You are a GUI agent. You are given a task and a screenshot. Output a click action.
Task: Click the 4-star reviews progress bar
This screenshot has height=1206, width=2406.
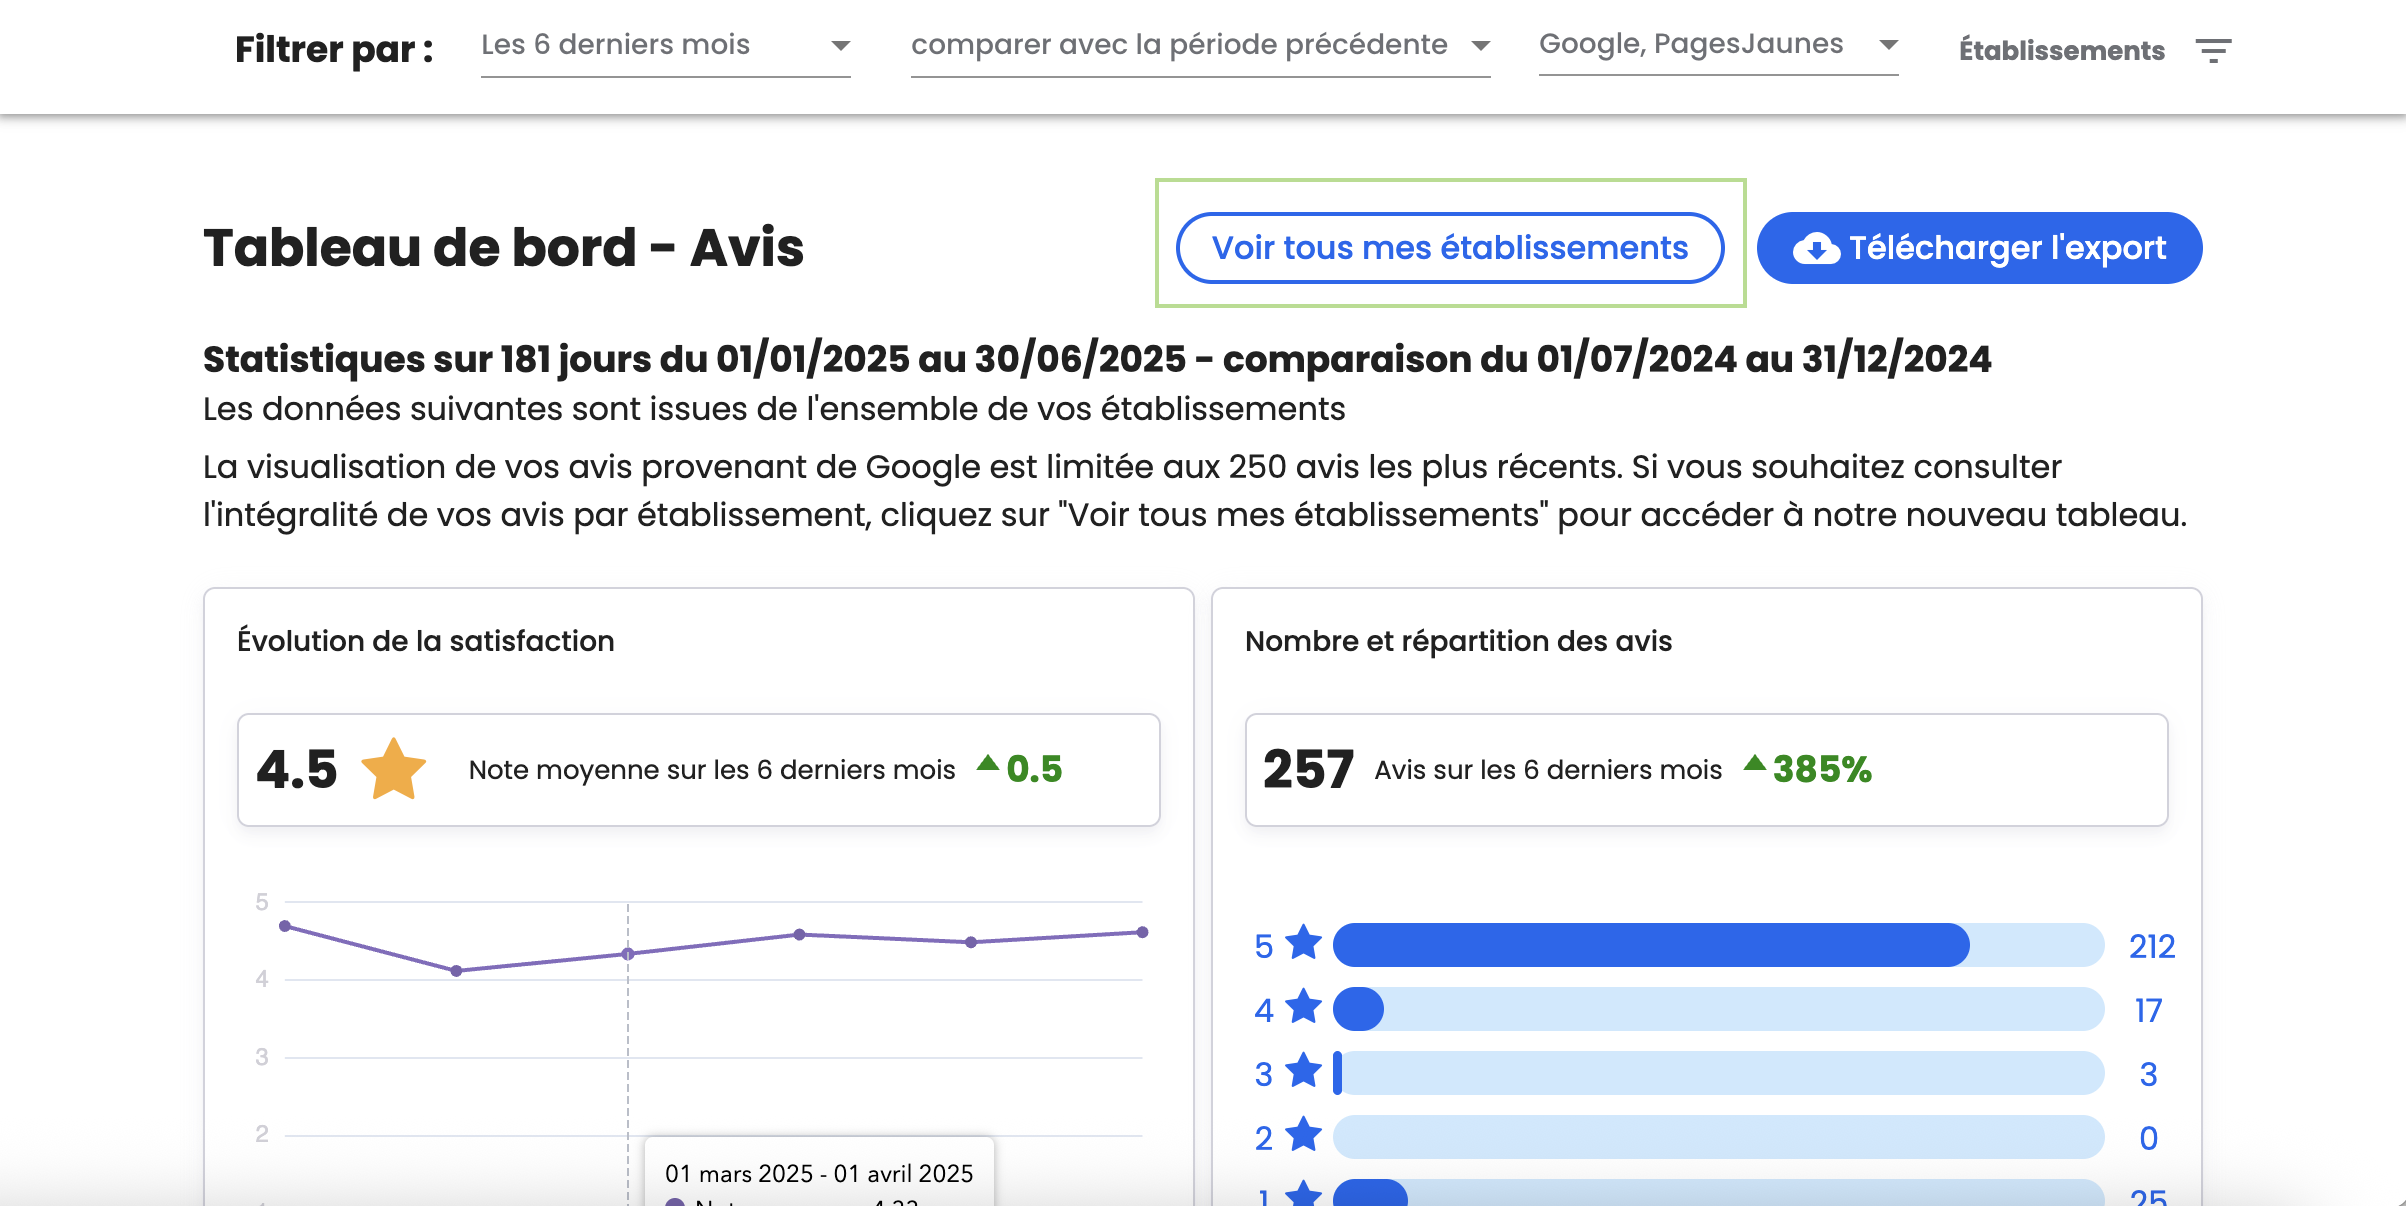(1717, 1009)
